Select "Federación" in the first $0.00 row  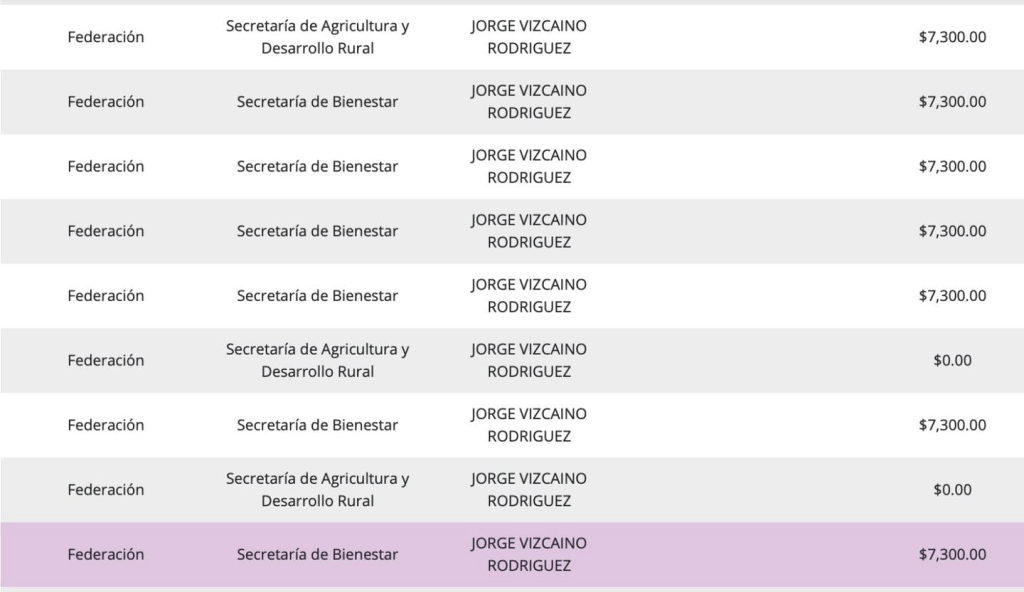pyautogui.click(x=105, y=360)
